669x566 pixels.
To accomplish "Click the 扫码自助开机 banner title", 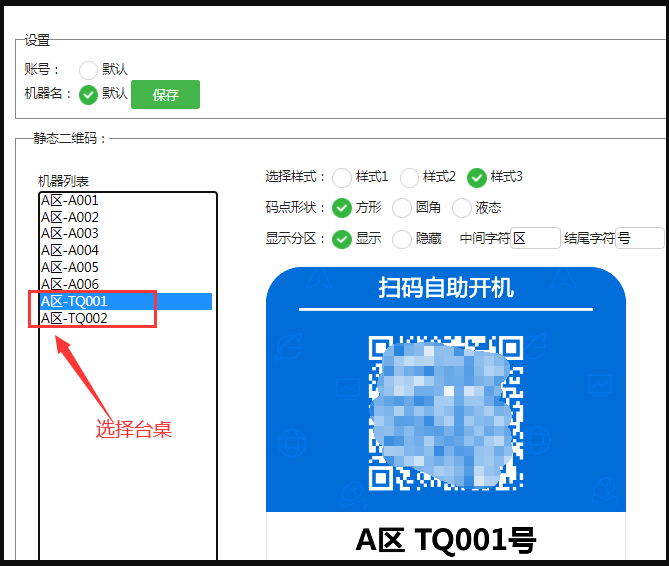I will pyautogui.click(x=446, y=287).
